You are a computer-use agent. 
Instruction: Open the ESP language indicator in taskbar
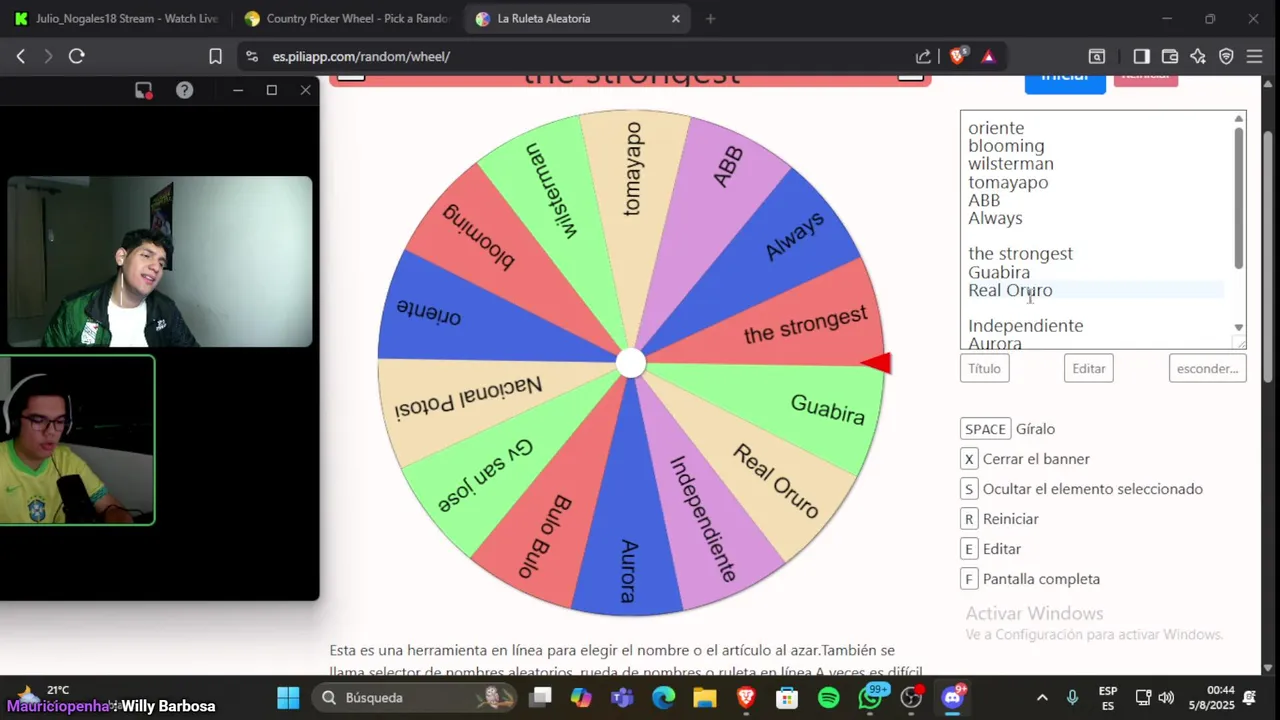[x=1108, y=697]
